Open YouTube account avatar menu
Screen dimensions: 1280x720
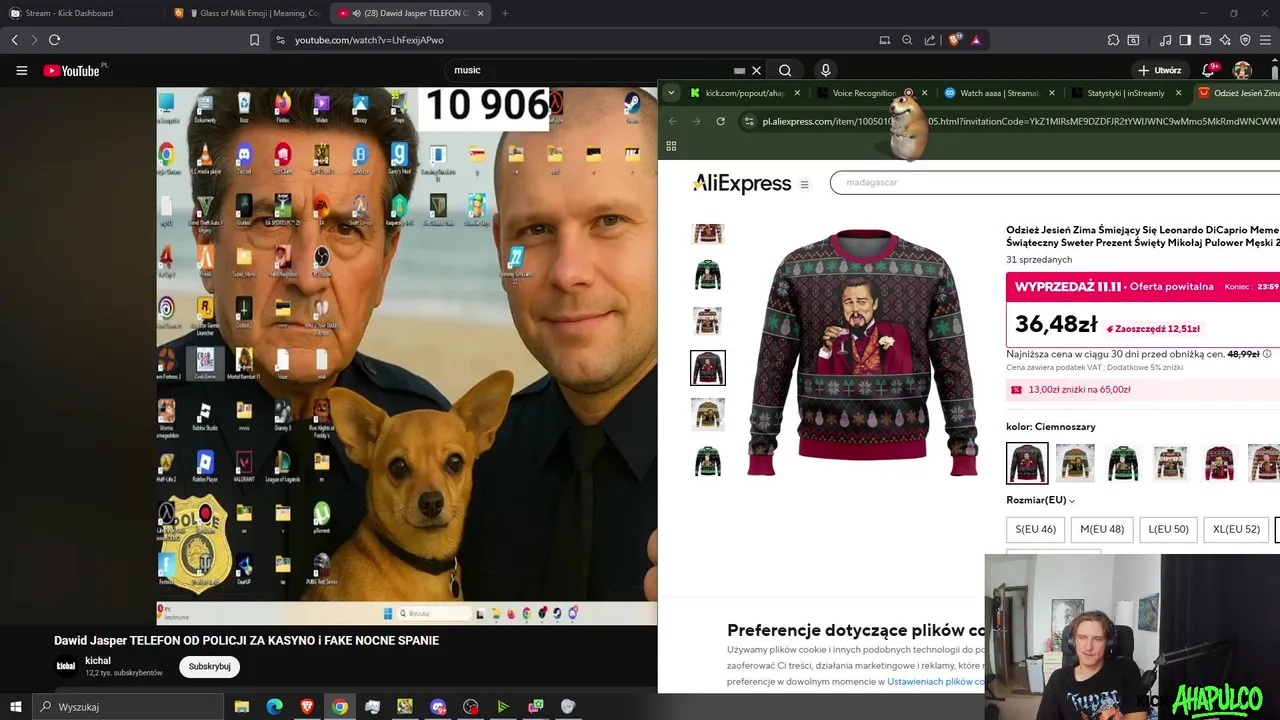click(x=1242, y=70)
